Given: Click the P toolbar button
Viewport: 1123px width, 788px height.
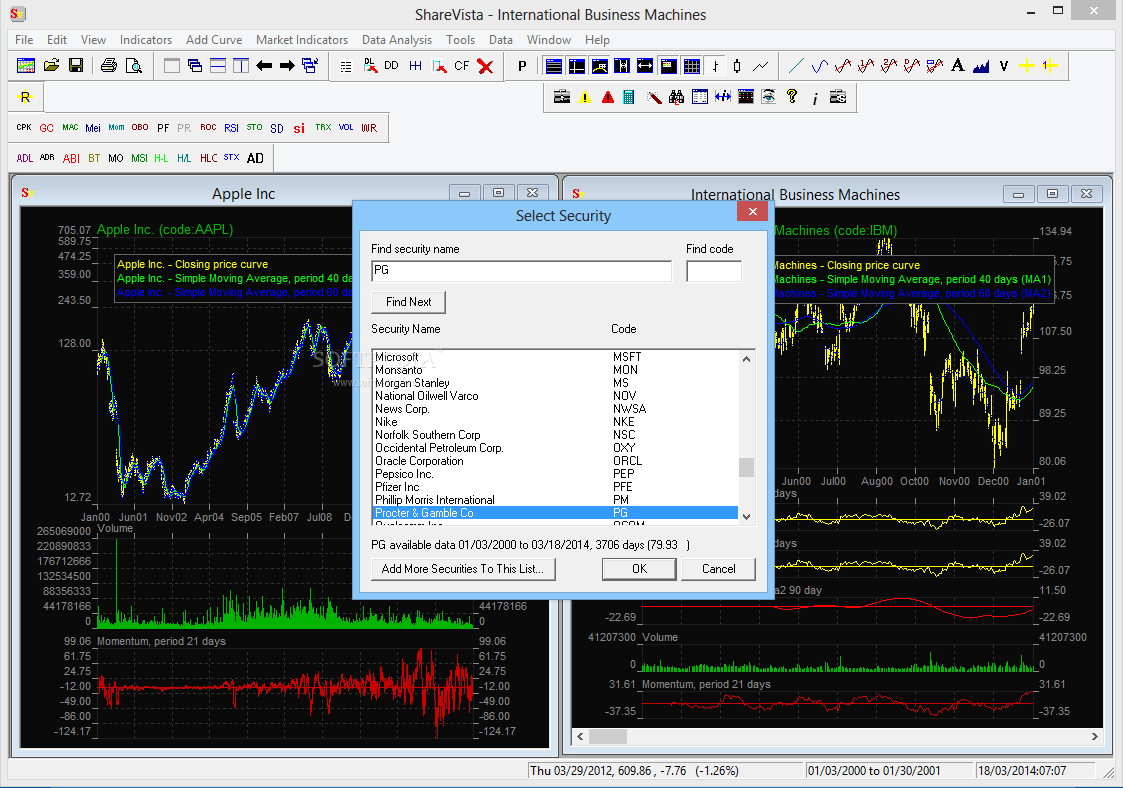Looking at the screenshot, I should pos(522,66).
